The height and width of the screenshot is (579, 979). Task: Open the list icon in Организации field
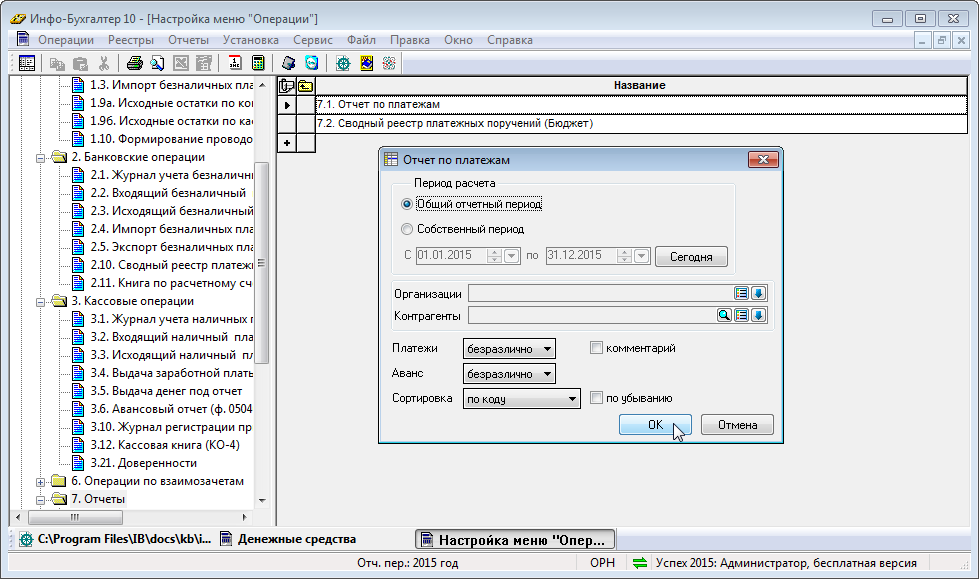tap(741, 293)
